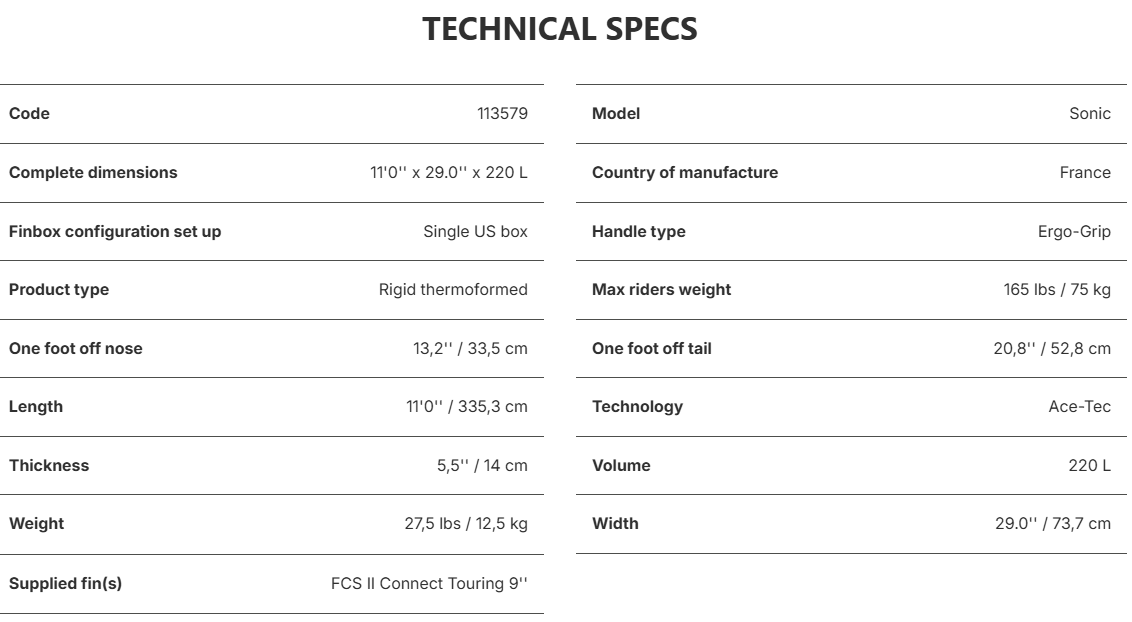Click the Rigid thermoformed product type value
Image resolution: width=1132 pixels, height=622 pixels.
click(453, 289)
